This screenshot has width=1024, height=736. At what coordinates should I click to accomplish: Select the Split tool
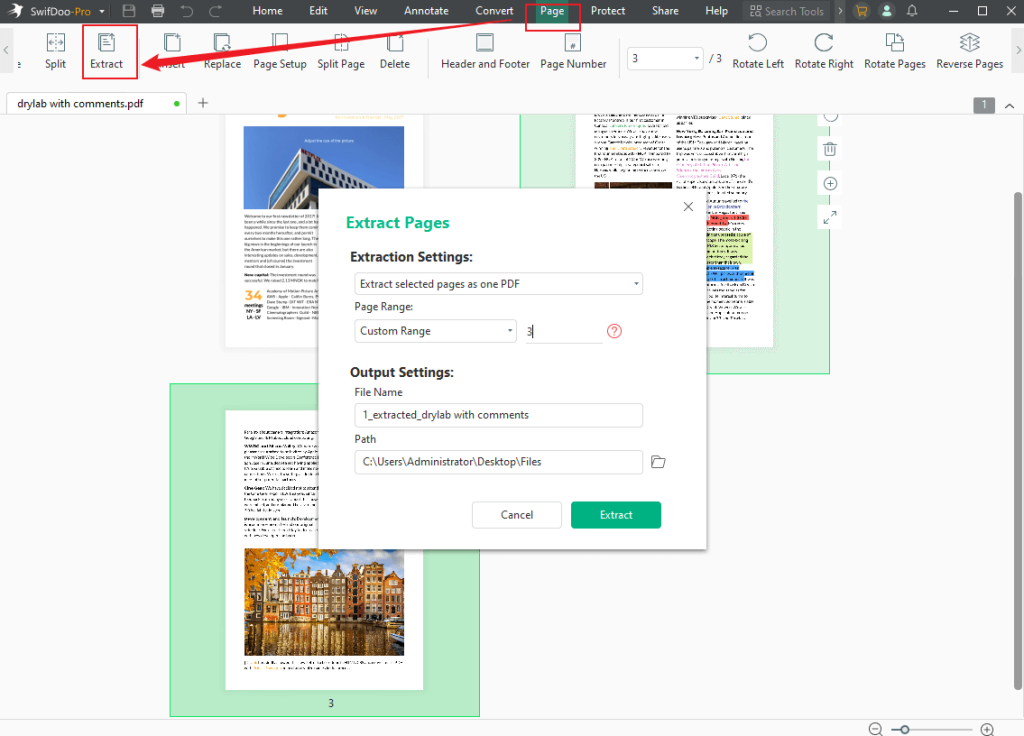pyautogui.click(x=55, y=52)
